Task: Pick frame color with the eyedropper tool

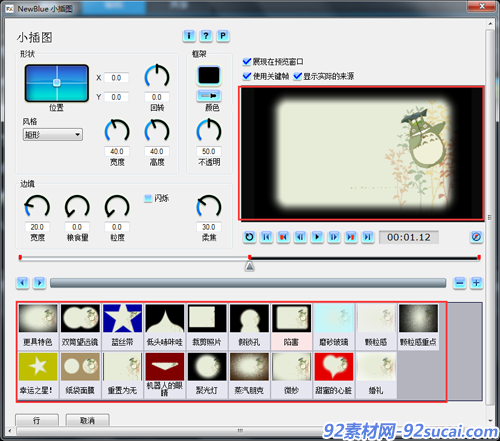Action: [209, 96]
